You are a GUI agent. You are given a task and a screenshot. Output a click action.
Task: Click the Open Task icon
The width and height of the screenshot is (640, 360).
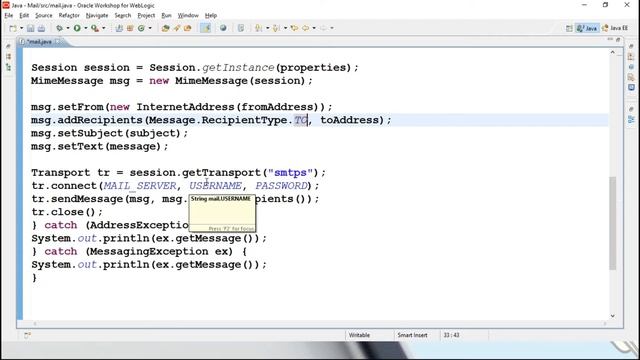(177, 28)
